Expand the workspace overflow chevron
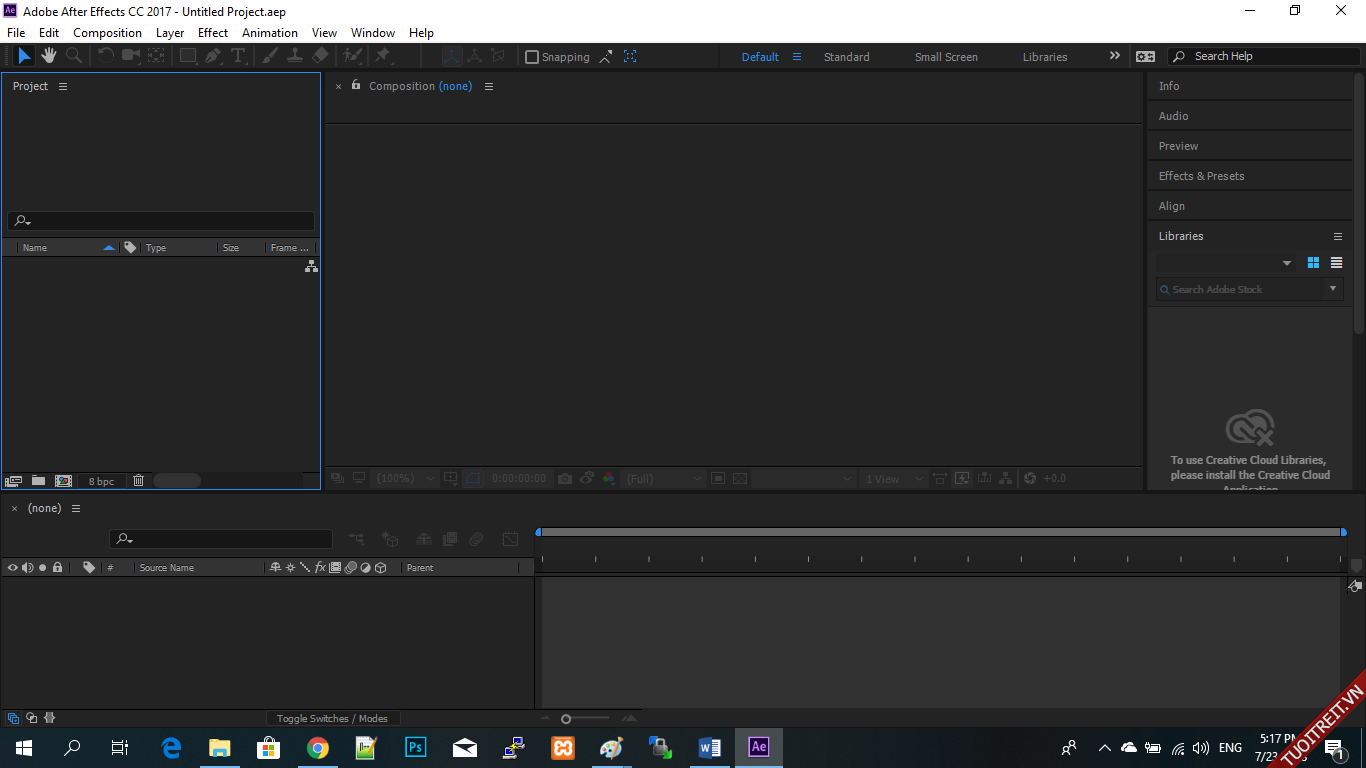The width and height of the screenshot is (1366, 768). 1114,56
